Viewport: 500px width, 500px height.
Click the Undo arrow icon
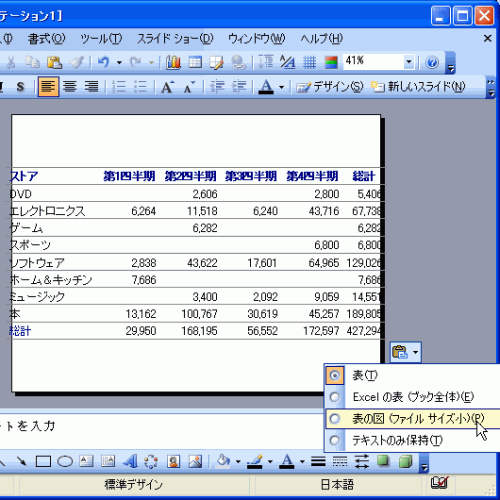pyautogui.click(x=104, y=62)
